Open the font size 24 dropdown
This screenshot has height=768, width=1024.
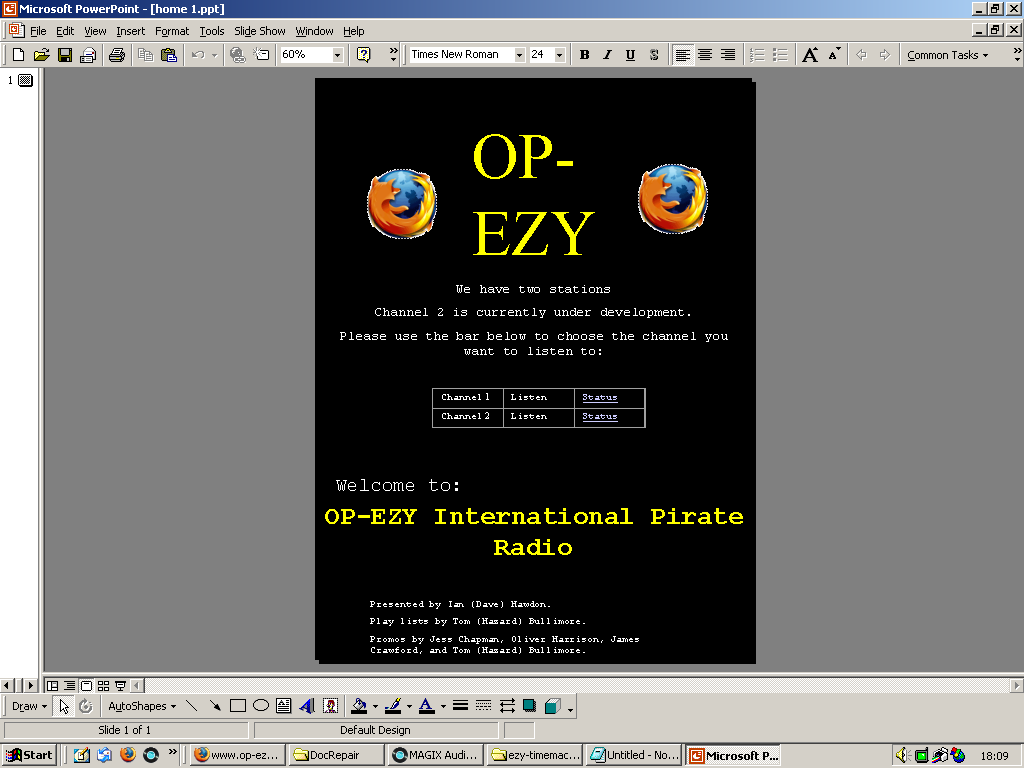tap(559, 55)
